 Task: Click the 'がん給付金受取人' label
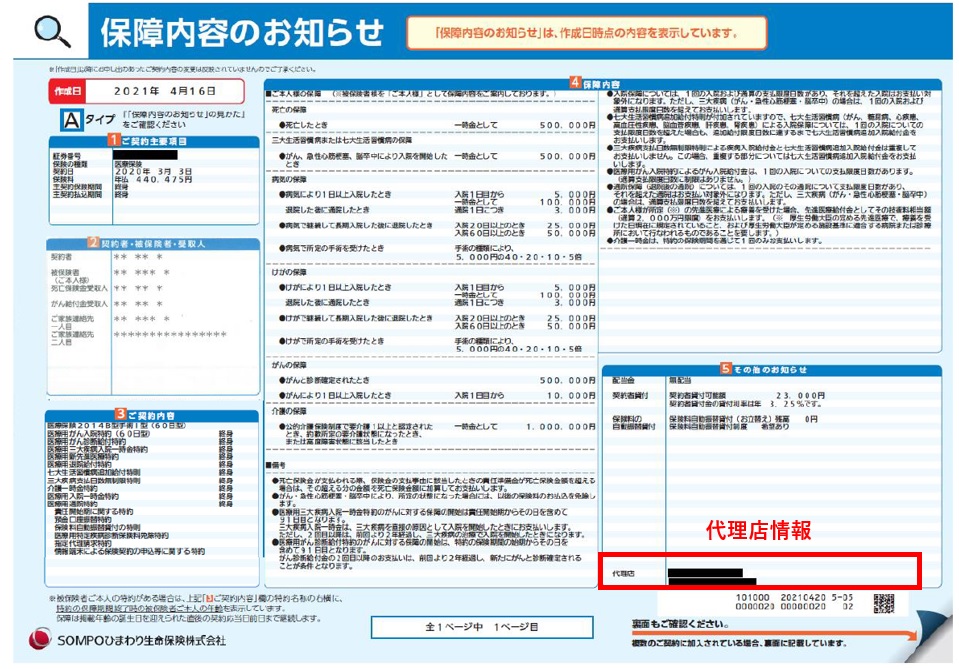tap(79, 304)
